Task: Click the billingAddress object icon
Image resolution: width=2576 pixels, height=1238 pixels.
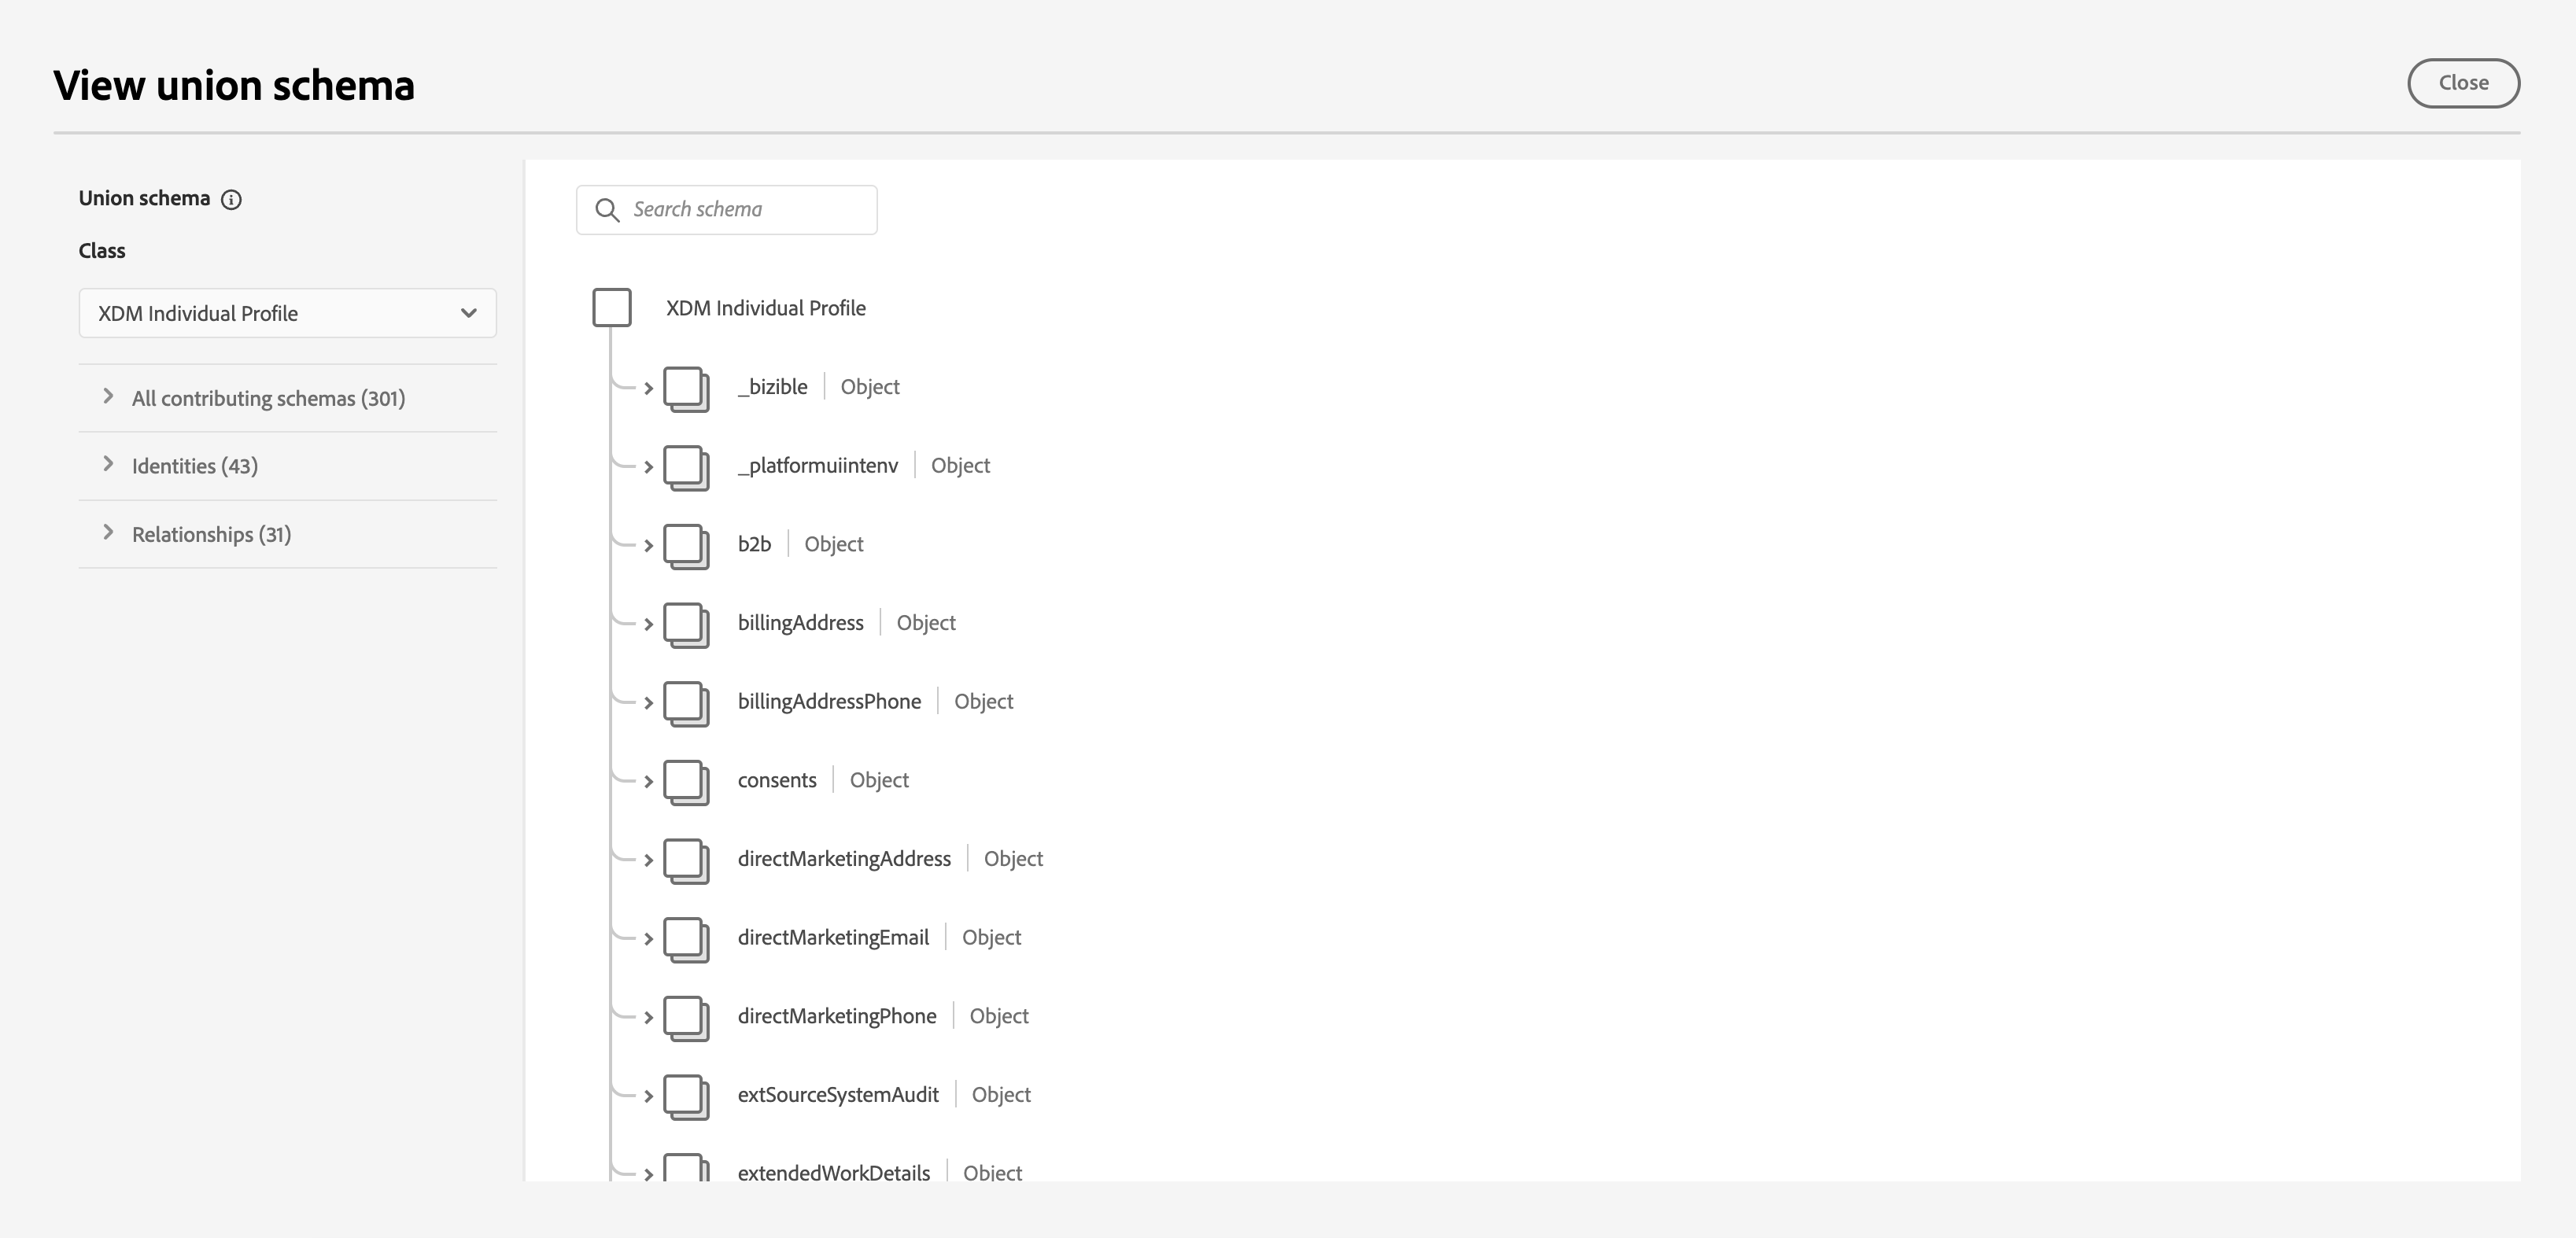Action: point(686,624)
